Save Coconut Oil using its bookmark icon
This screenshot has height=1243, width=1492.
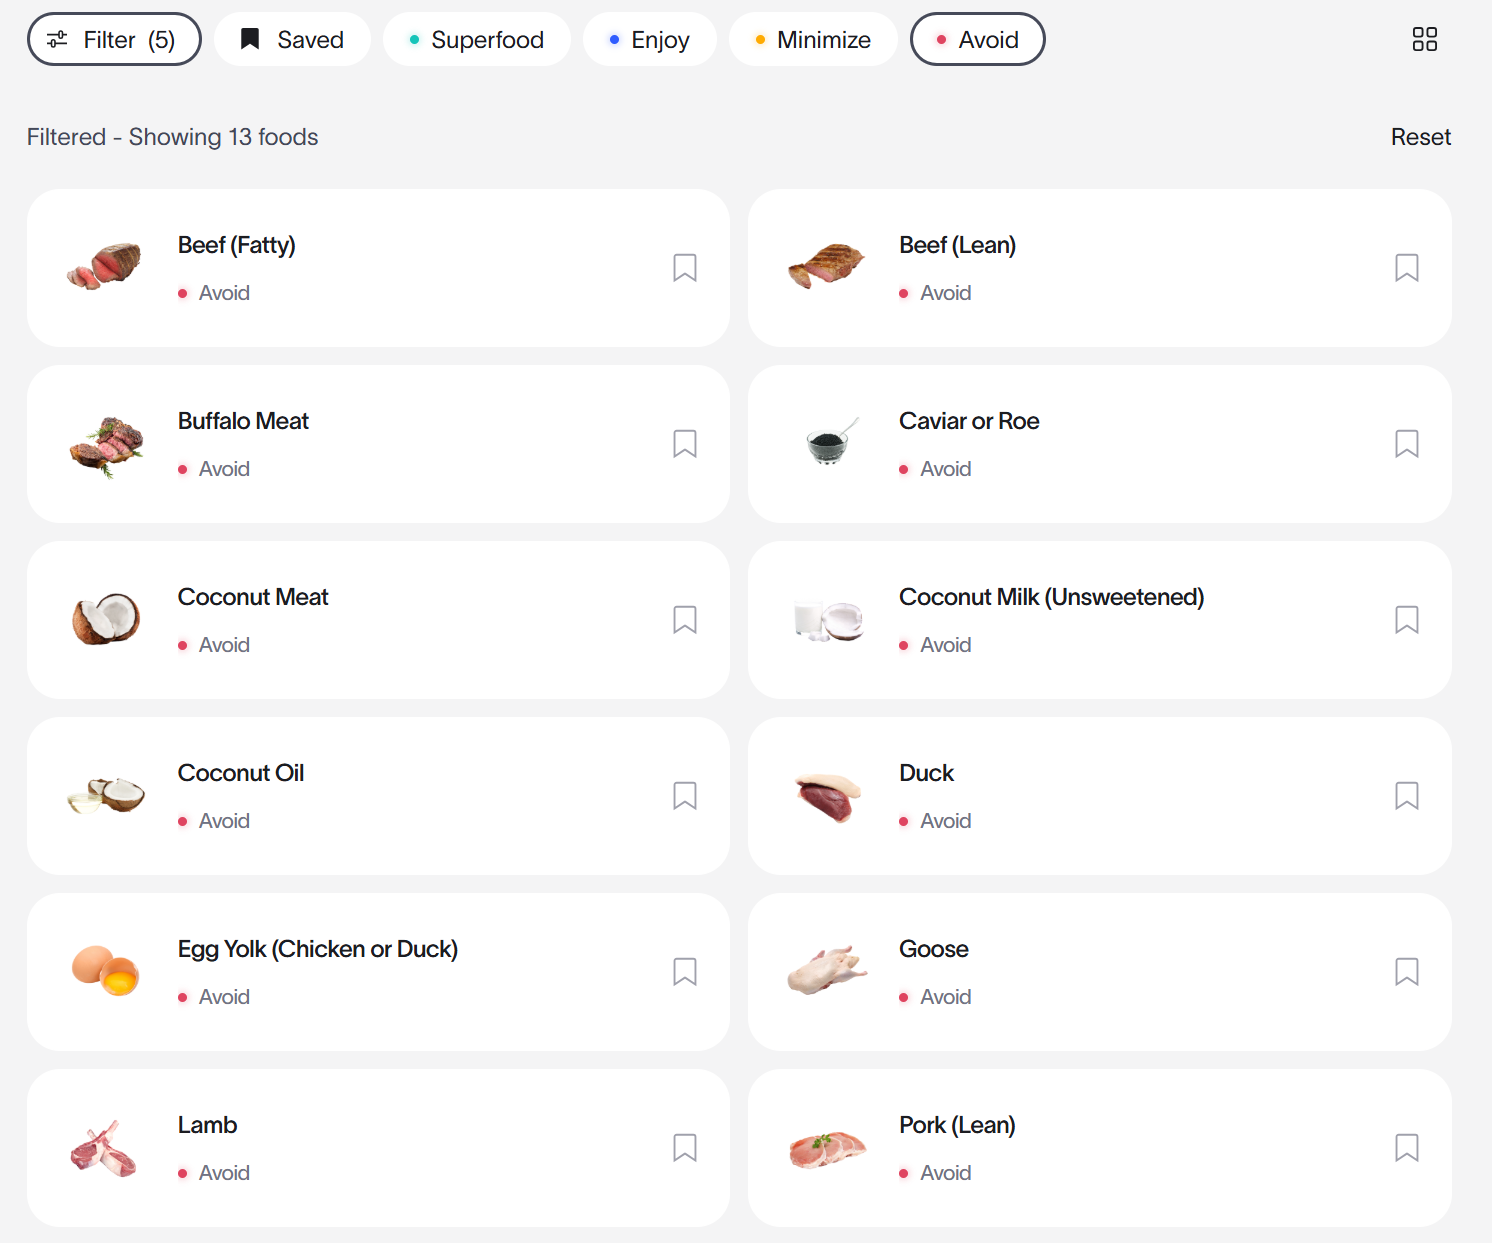[x=685, y=796]
